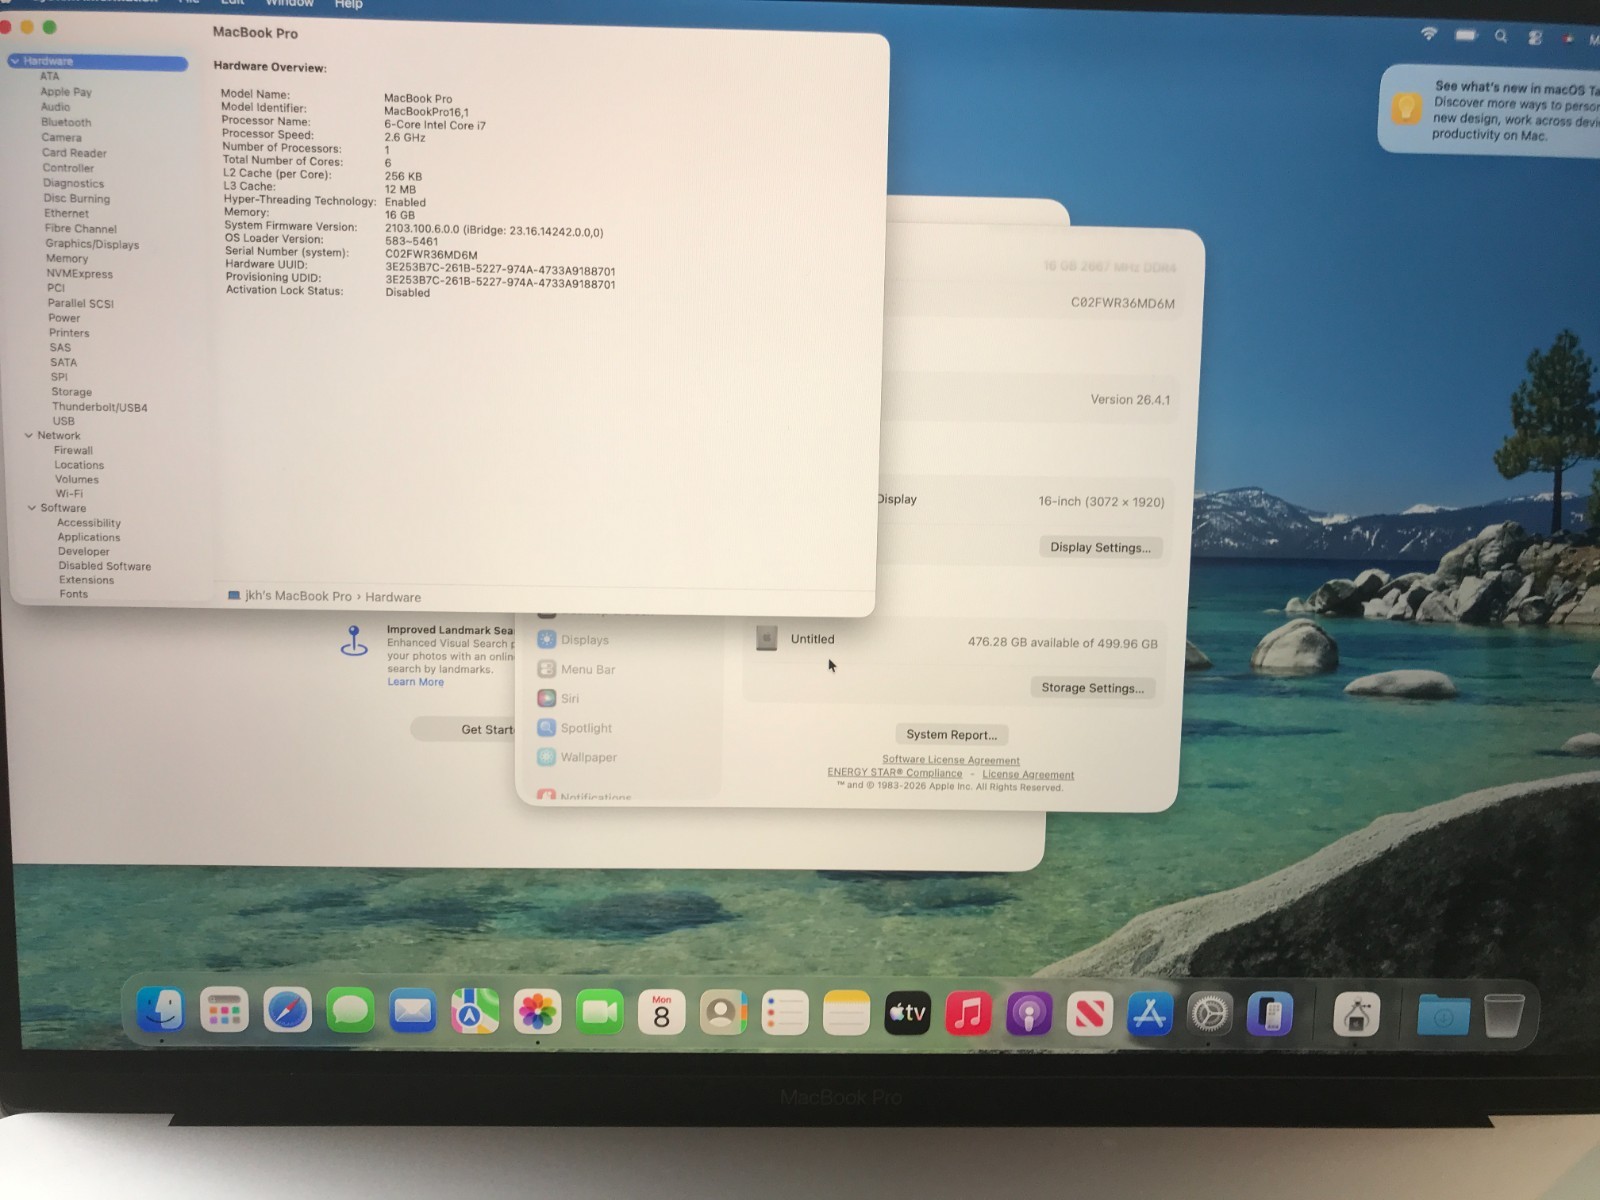The width and height of the screenshot is (1600, 1200).
Task: Select Wi-Fi under Network
Action: pos(69,493)
